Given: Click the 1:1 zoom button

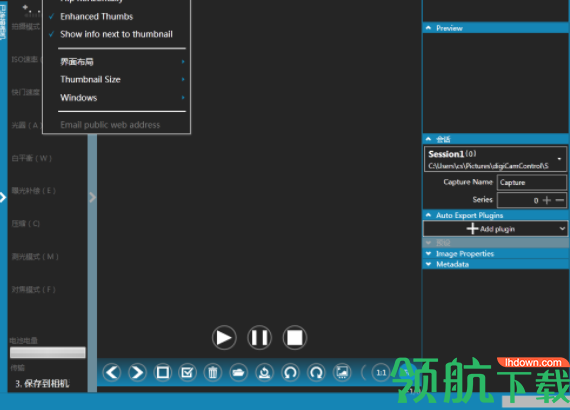Looking at the screenshot, I should 381,373.
